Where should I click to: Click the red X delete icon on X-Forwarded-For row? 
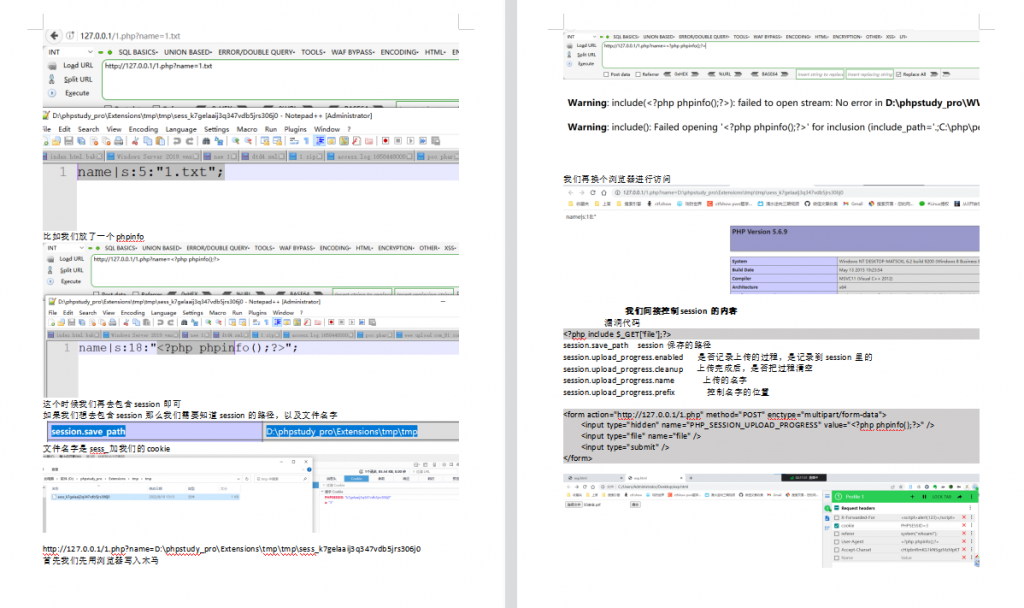(x=964, y=517)
